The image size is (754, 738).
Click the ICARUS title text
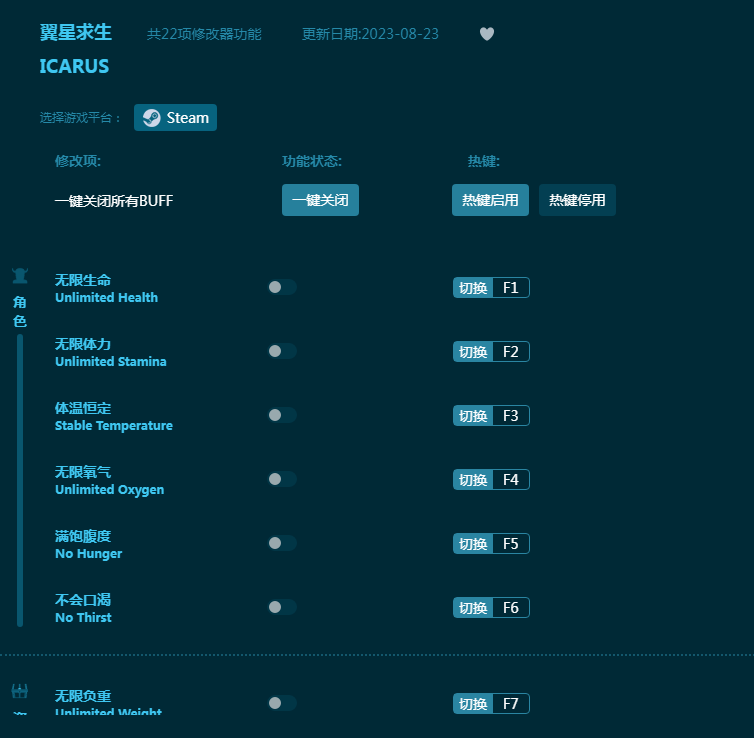[x=74, y=66]
